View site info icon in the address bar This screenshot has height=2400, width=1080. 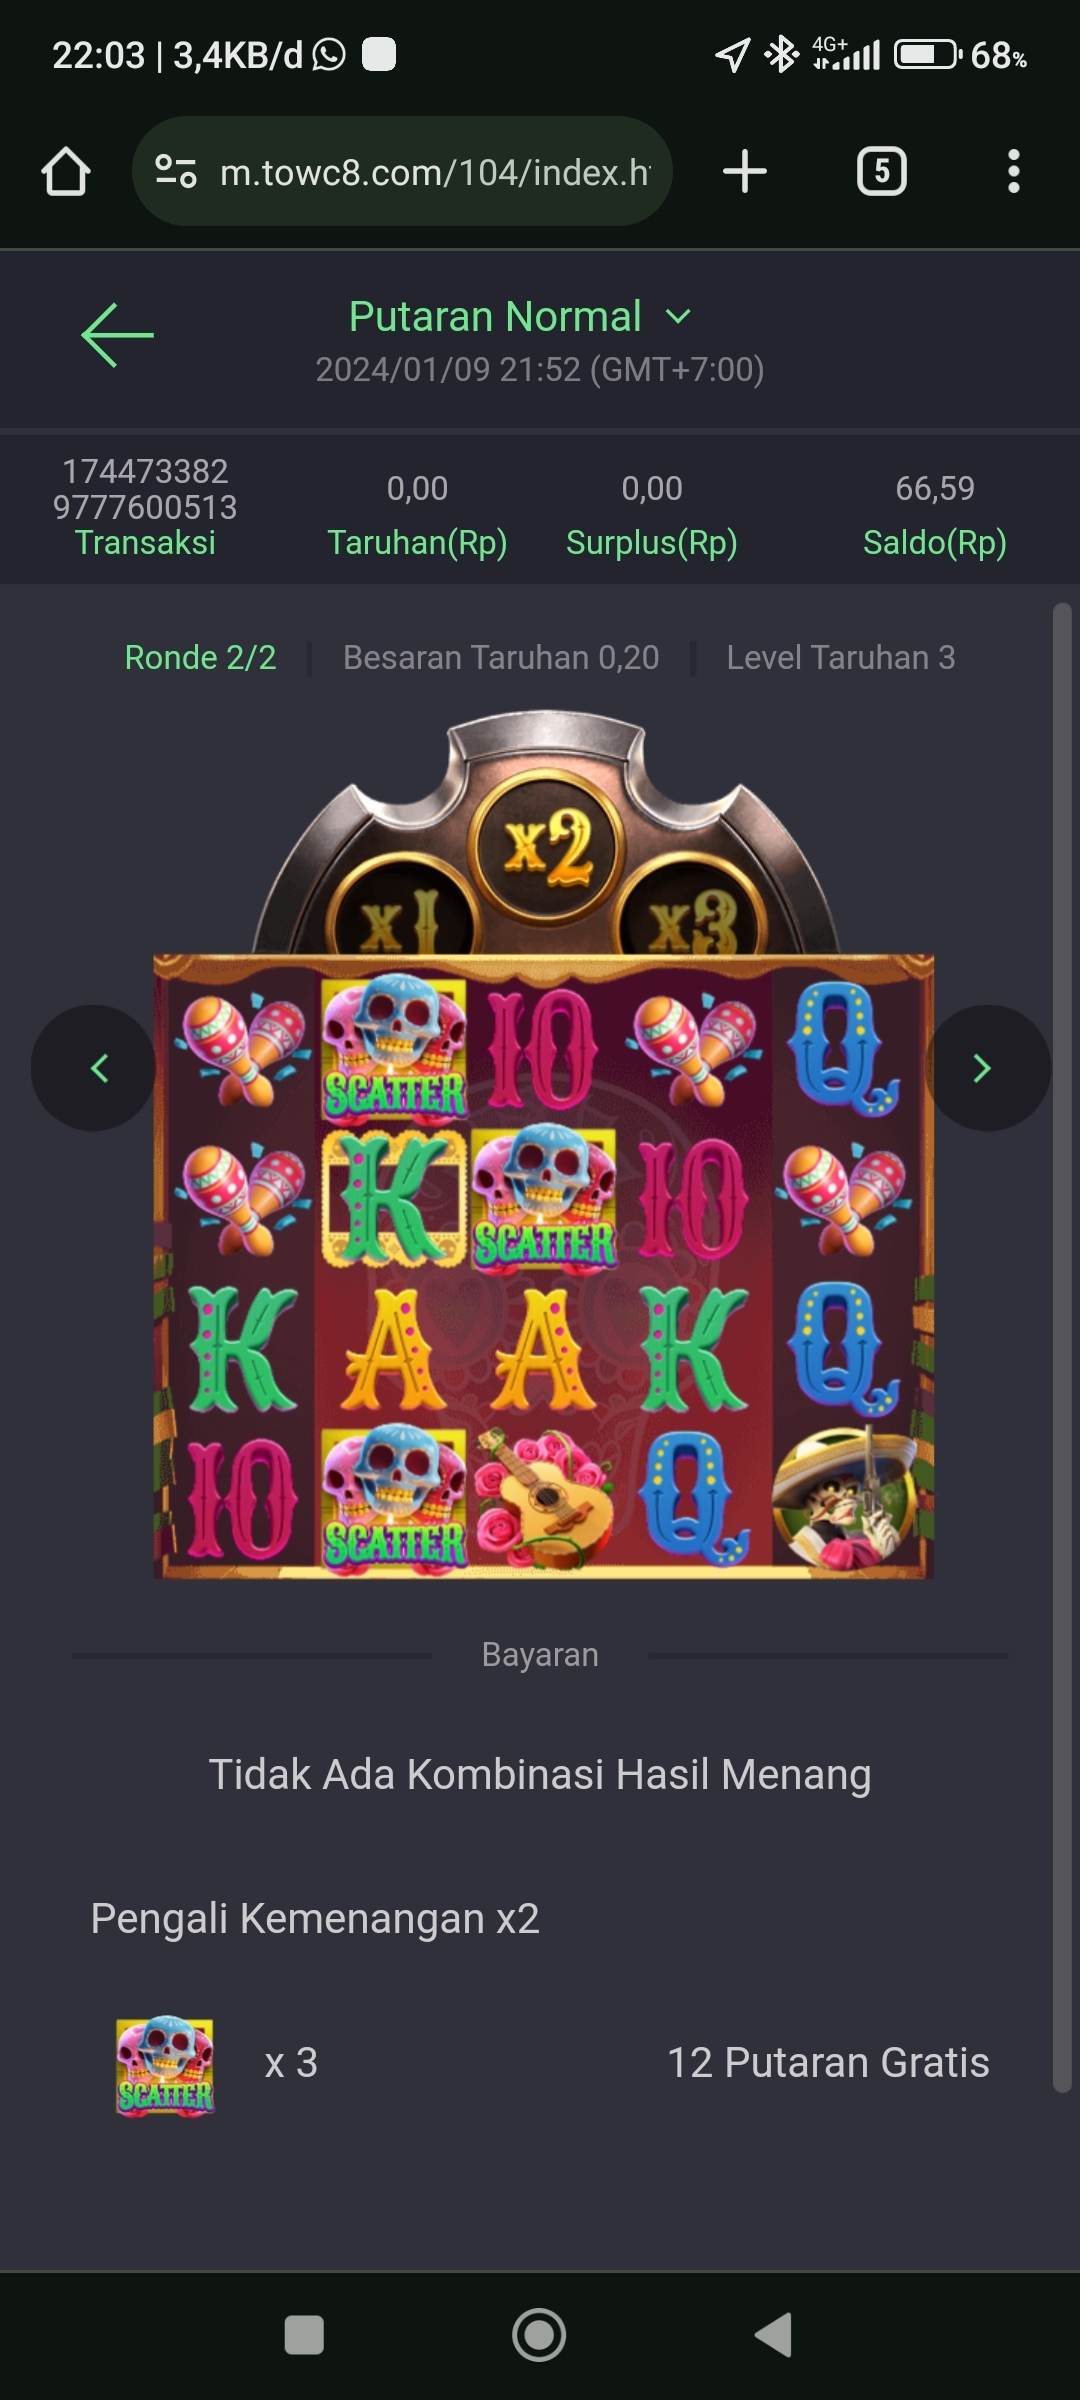click(x=176, y=171)
